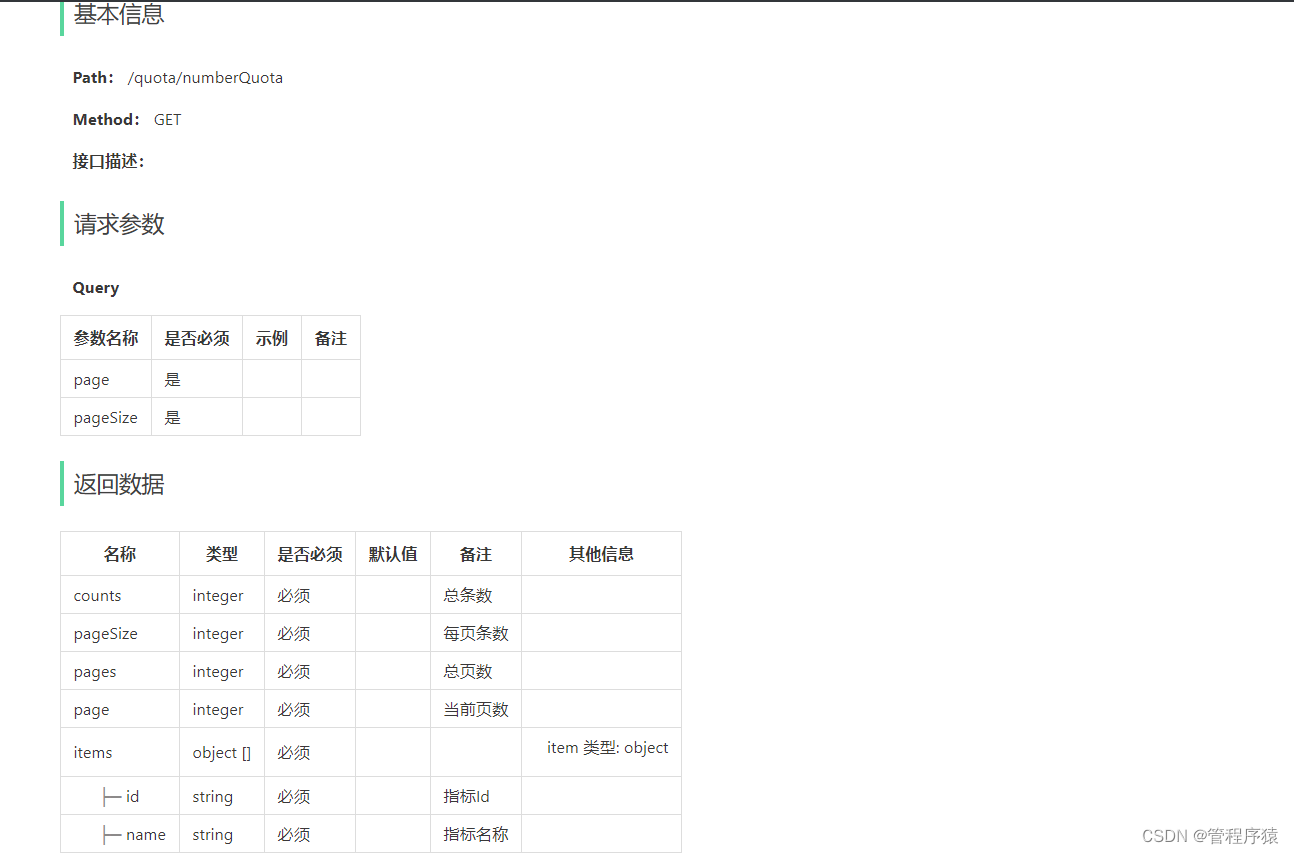The image size is (1294, 854).
Task: Click the 必须 cell in items row
Action: (310, 753)
